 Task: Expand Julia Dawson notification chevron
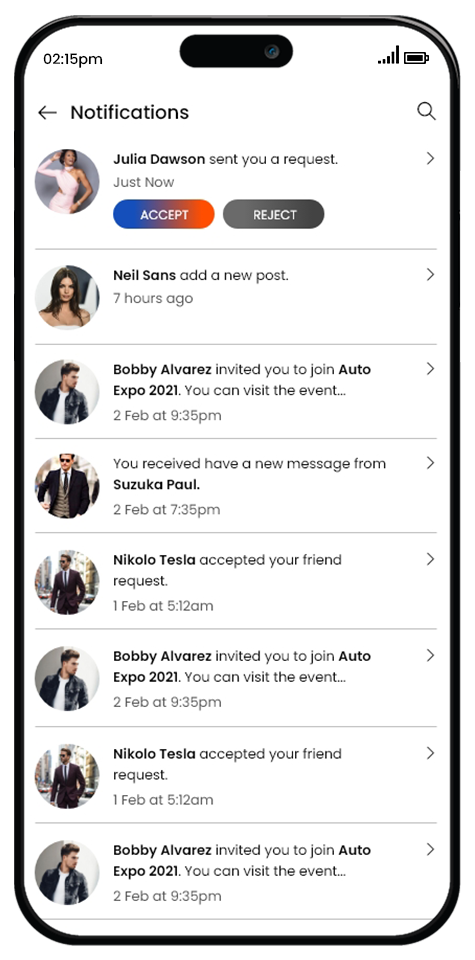click(x=430, y=159)
